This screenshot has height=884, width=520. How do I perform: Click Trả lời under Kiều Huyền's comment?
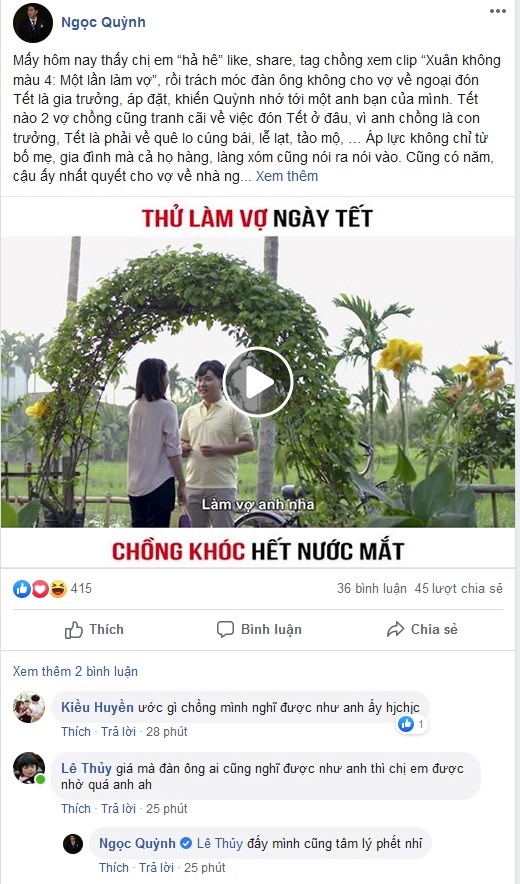[118, 731]
